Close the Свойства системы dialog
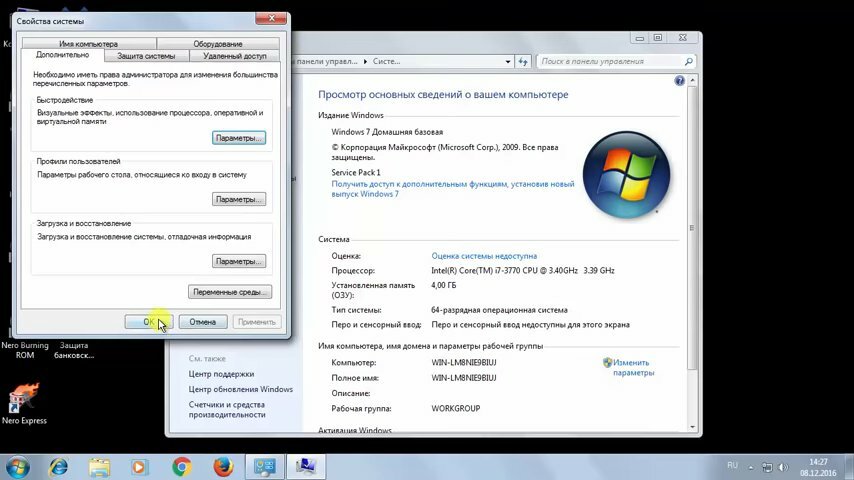The image size is (854, 480). coord(271,19)
